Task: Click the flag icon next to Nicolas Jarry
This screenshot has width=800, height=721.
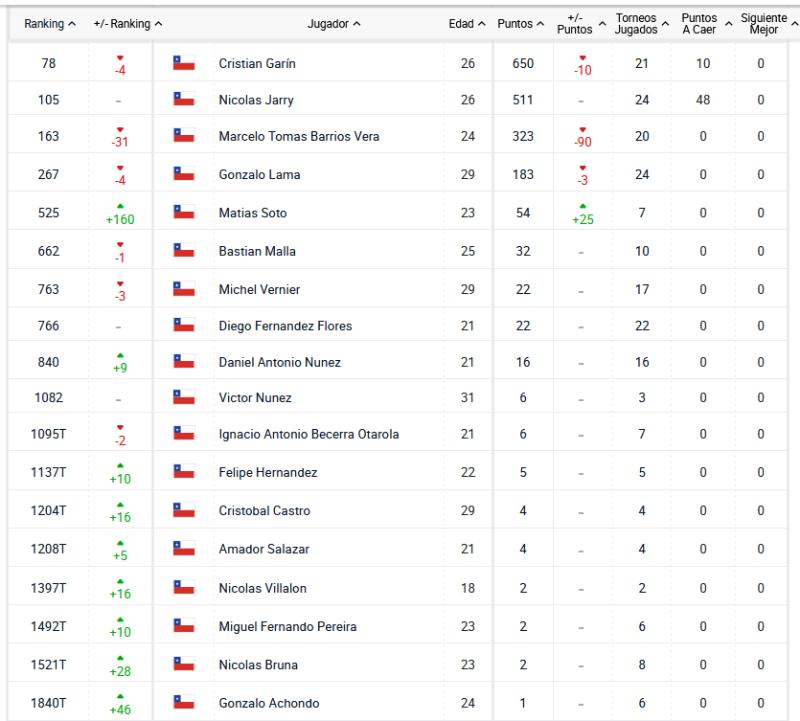Action: pyautogui.click(x=183, y=100)
